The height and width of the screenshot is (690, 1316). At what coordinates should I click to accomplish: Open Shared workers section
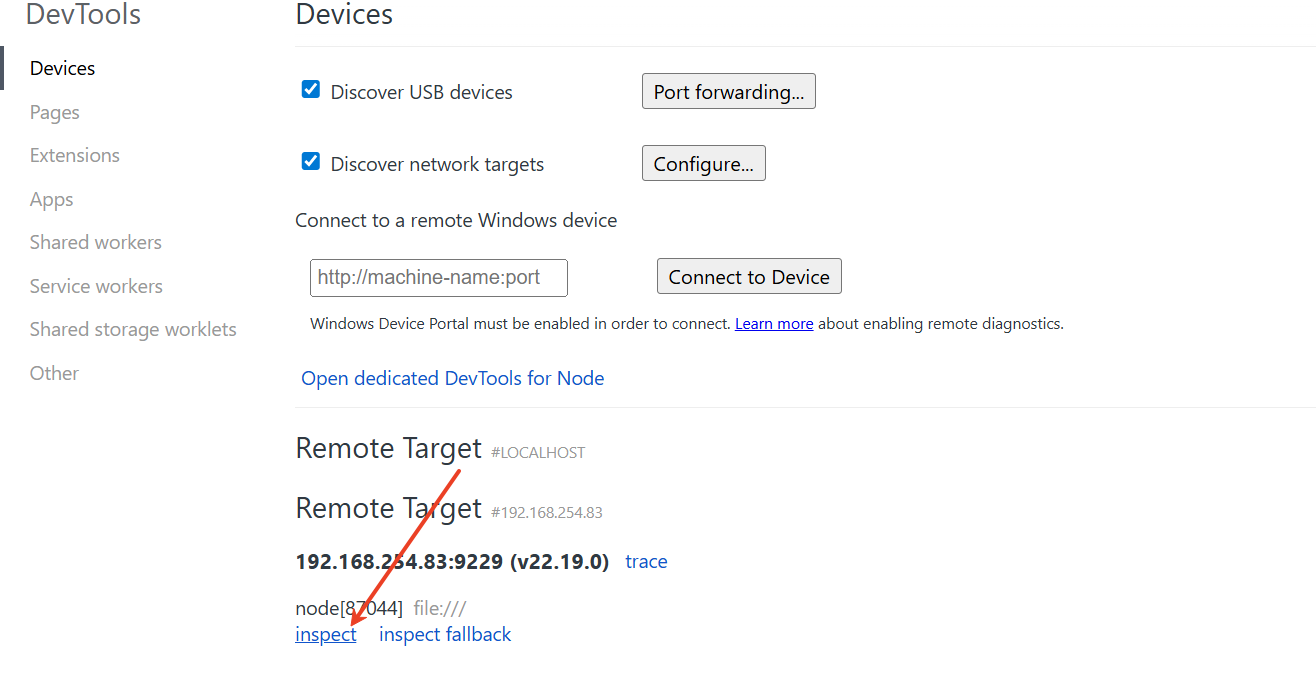[95, 243]
